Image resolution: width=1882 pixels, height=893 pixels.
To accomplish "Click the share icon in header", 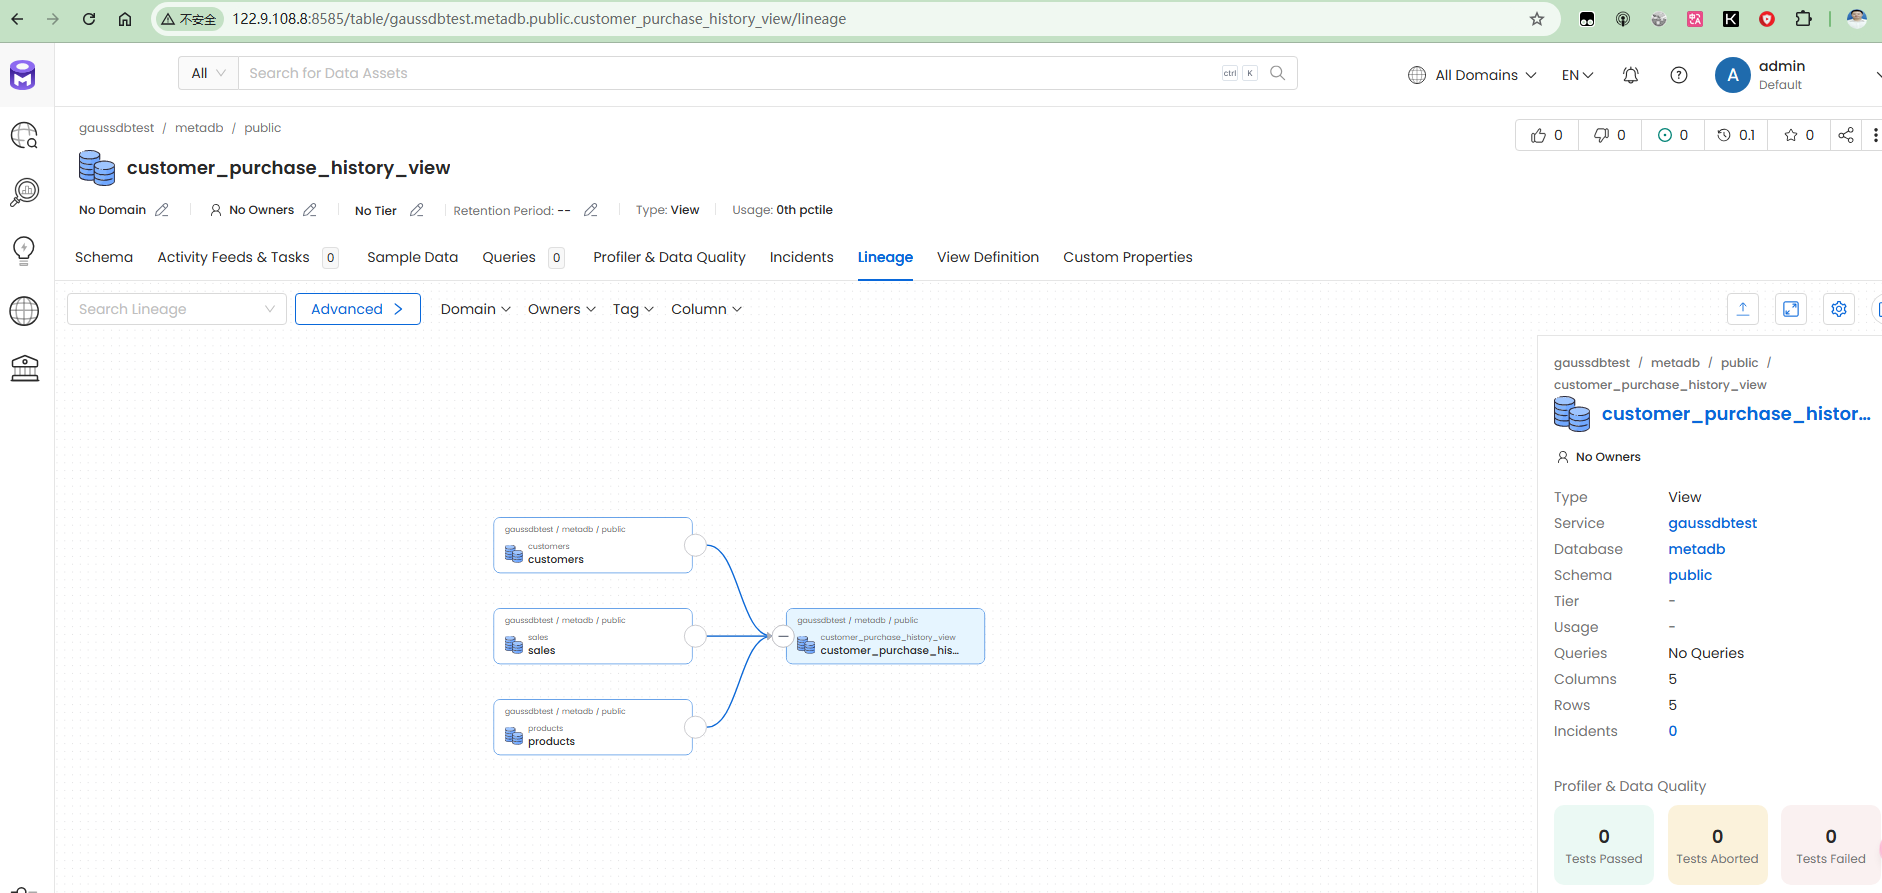I will pos(1846,135).
